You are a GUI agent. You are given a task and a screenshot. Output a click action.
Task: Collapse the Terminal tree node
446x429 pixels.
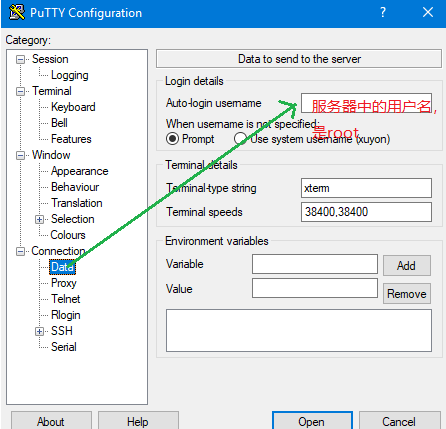pos(20,91)
